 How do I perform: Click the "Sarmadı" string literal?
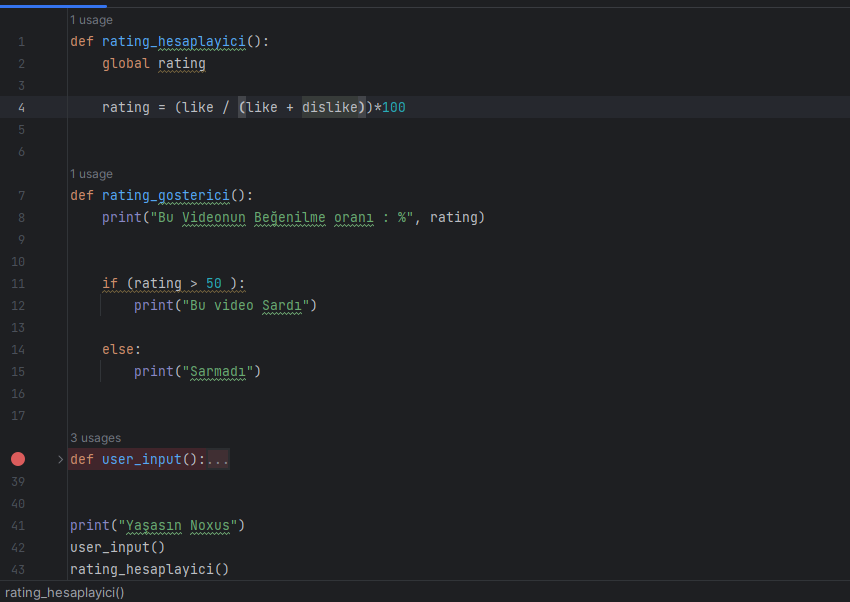[x=218, y=372]
